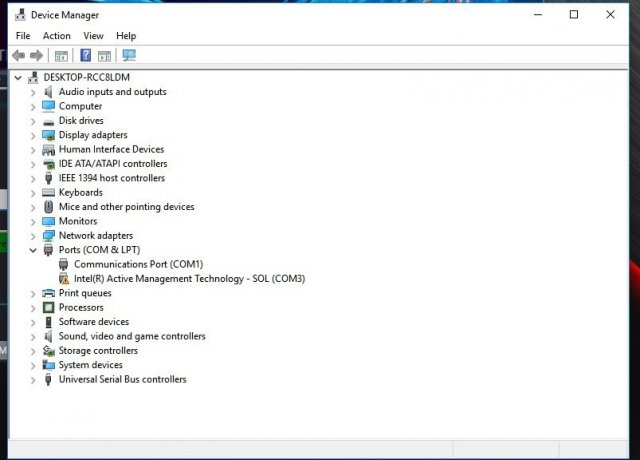Click the Forward arrow in toolbar

[36, 56]
